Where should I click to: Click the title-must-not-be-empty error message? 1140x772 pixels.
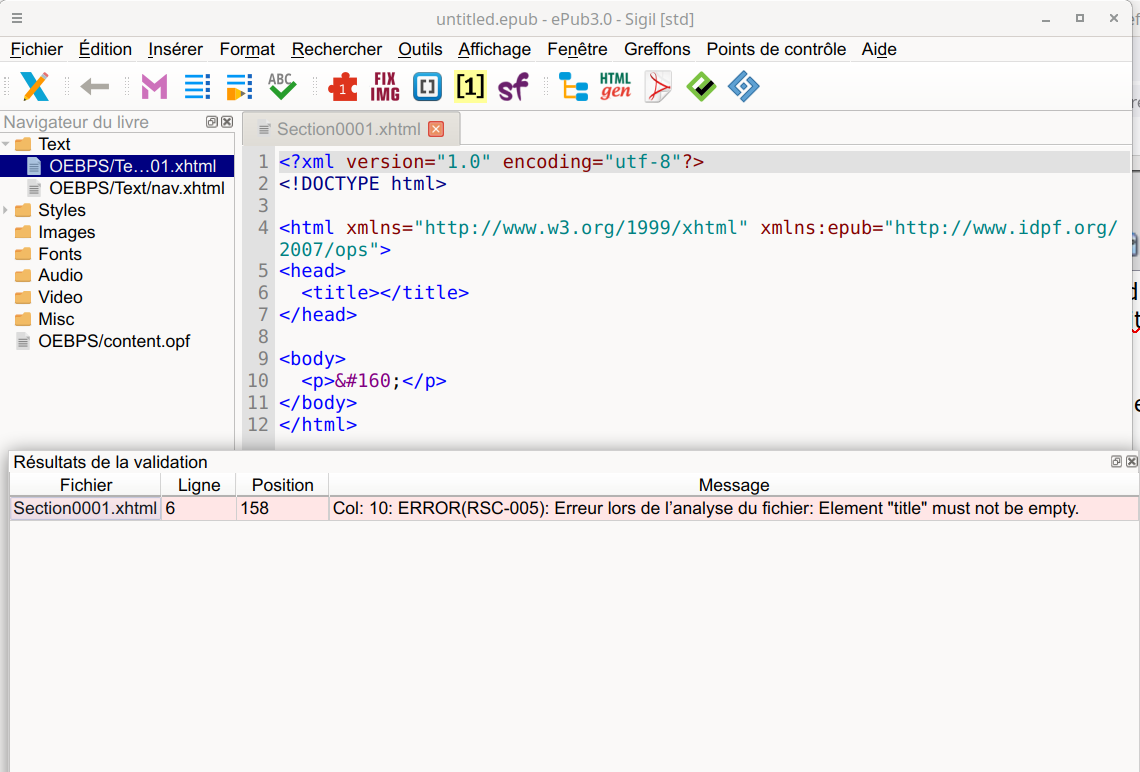(705, 508)
